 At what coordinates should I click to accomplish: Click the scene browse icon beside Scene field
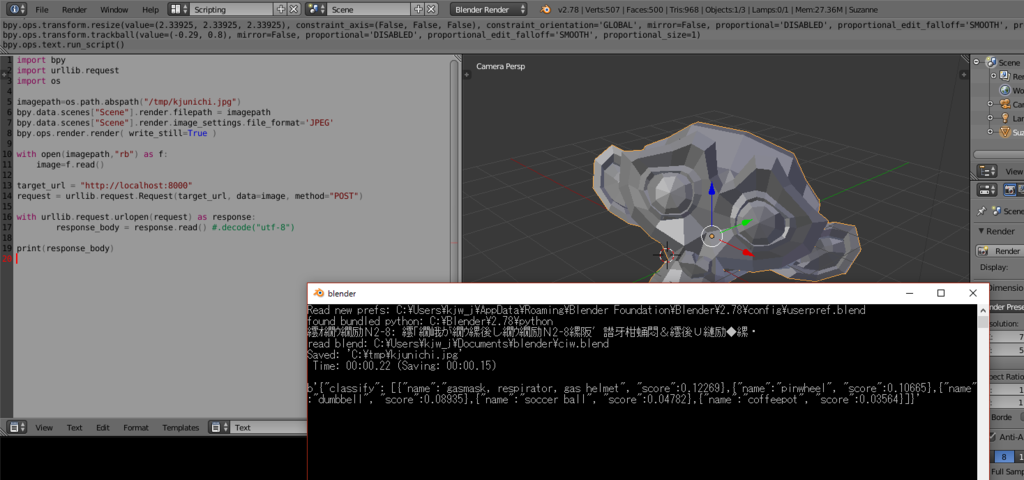point(316,10)
